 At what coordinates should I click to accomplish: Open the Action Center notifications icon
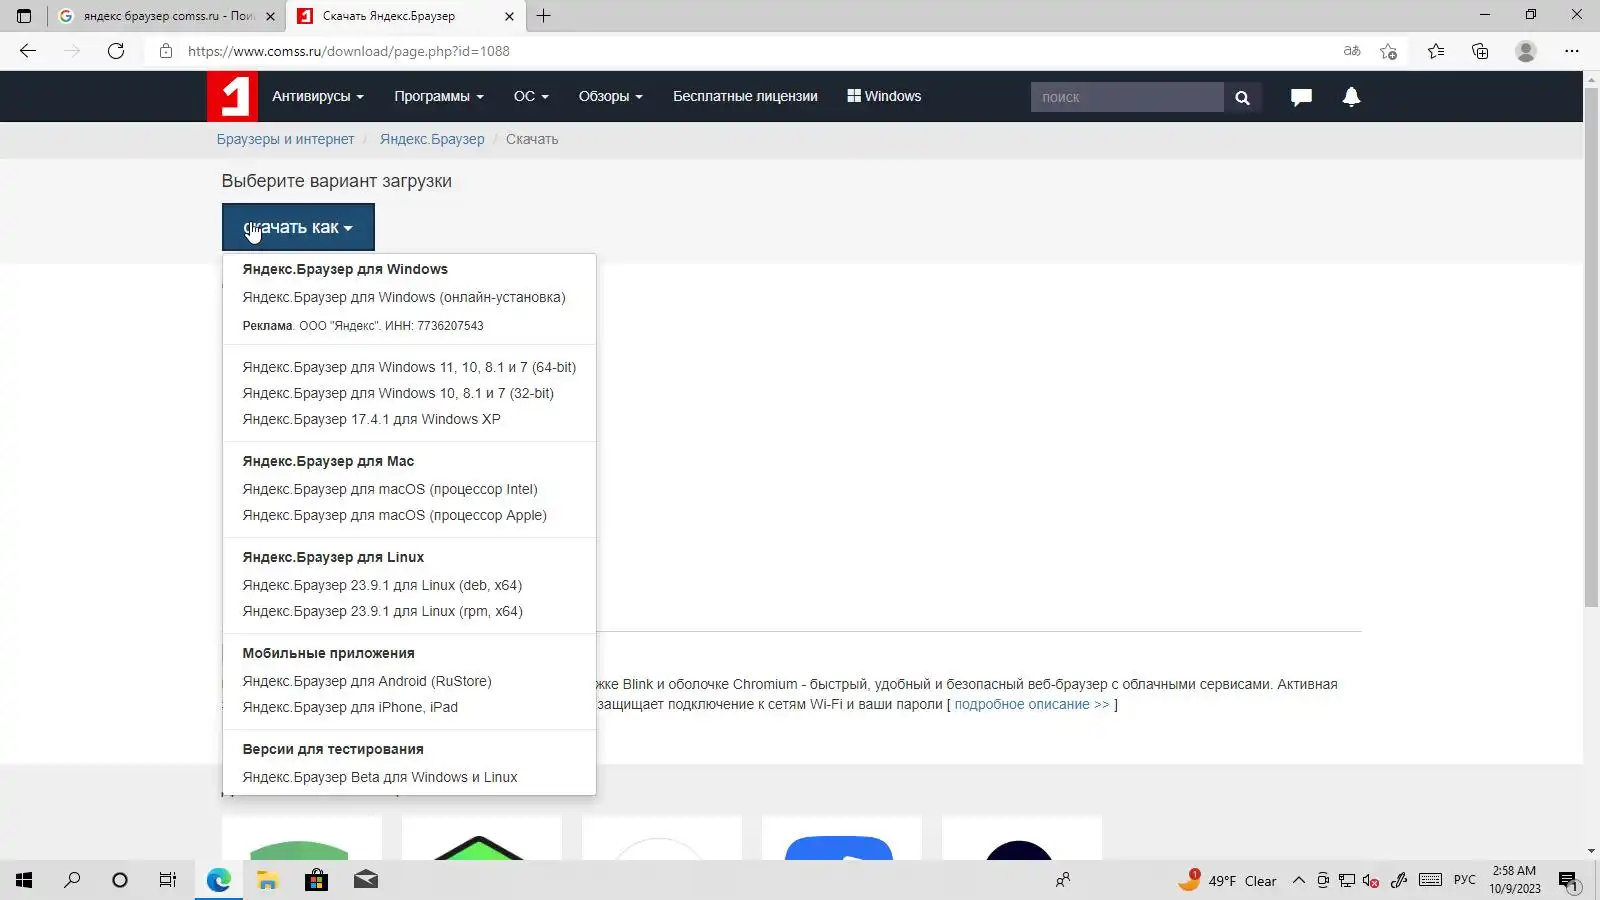1568,881
